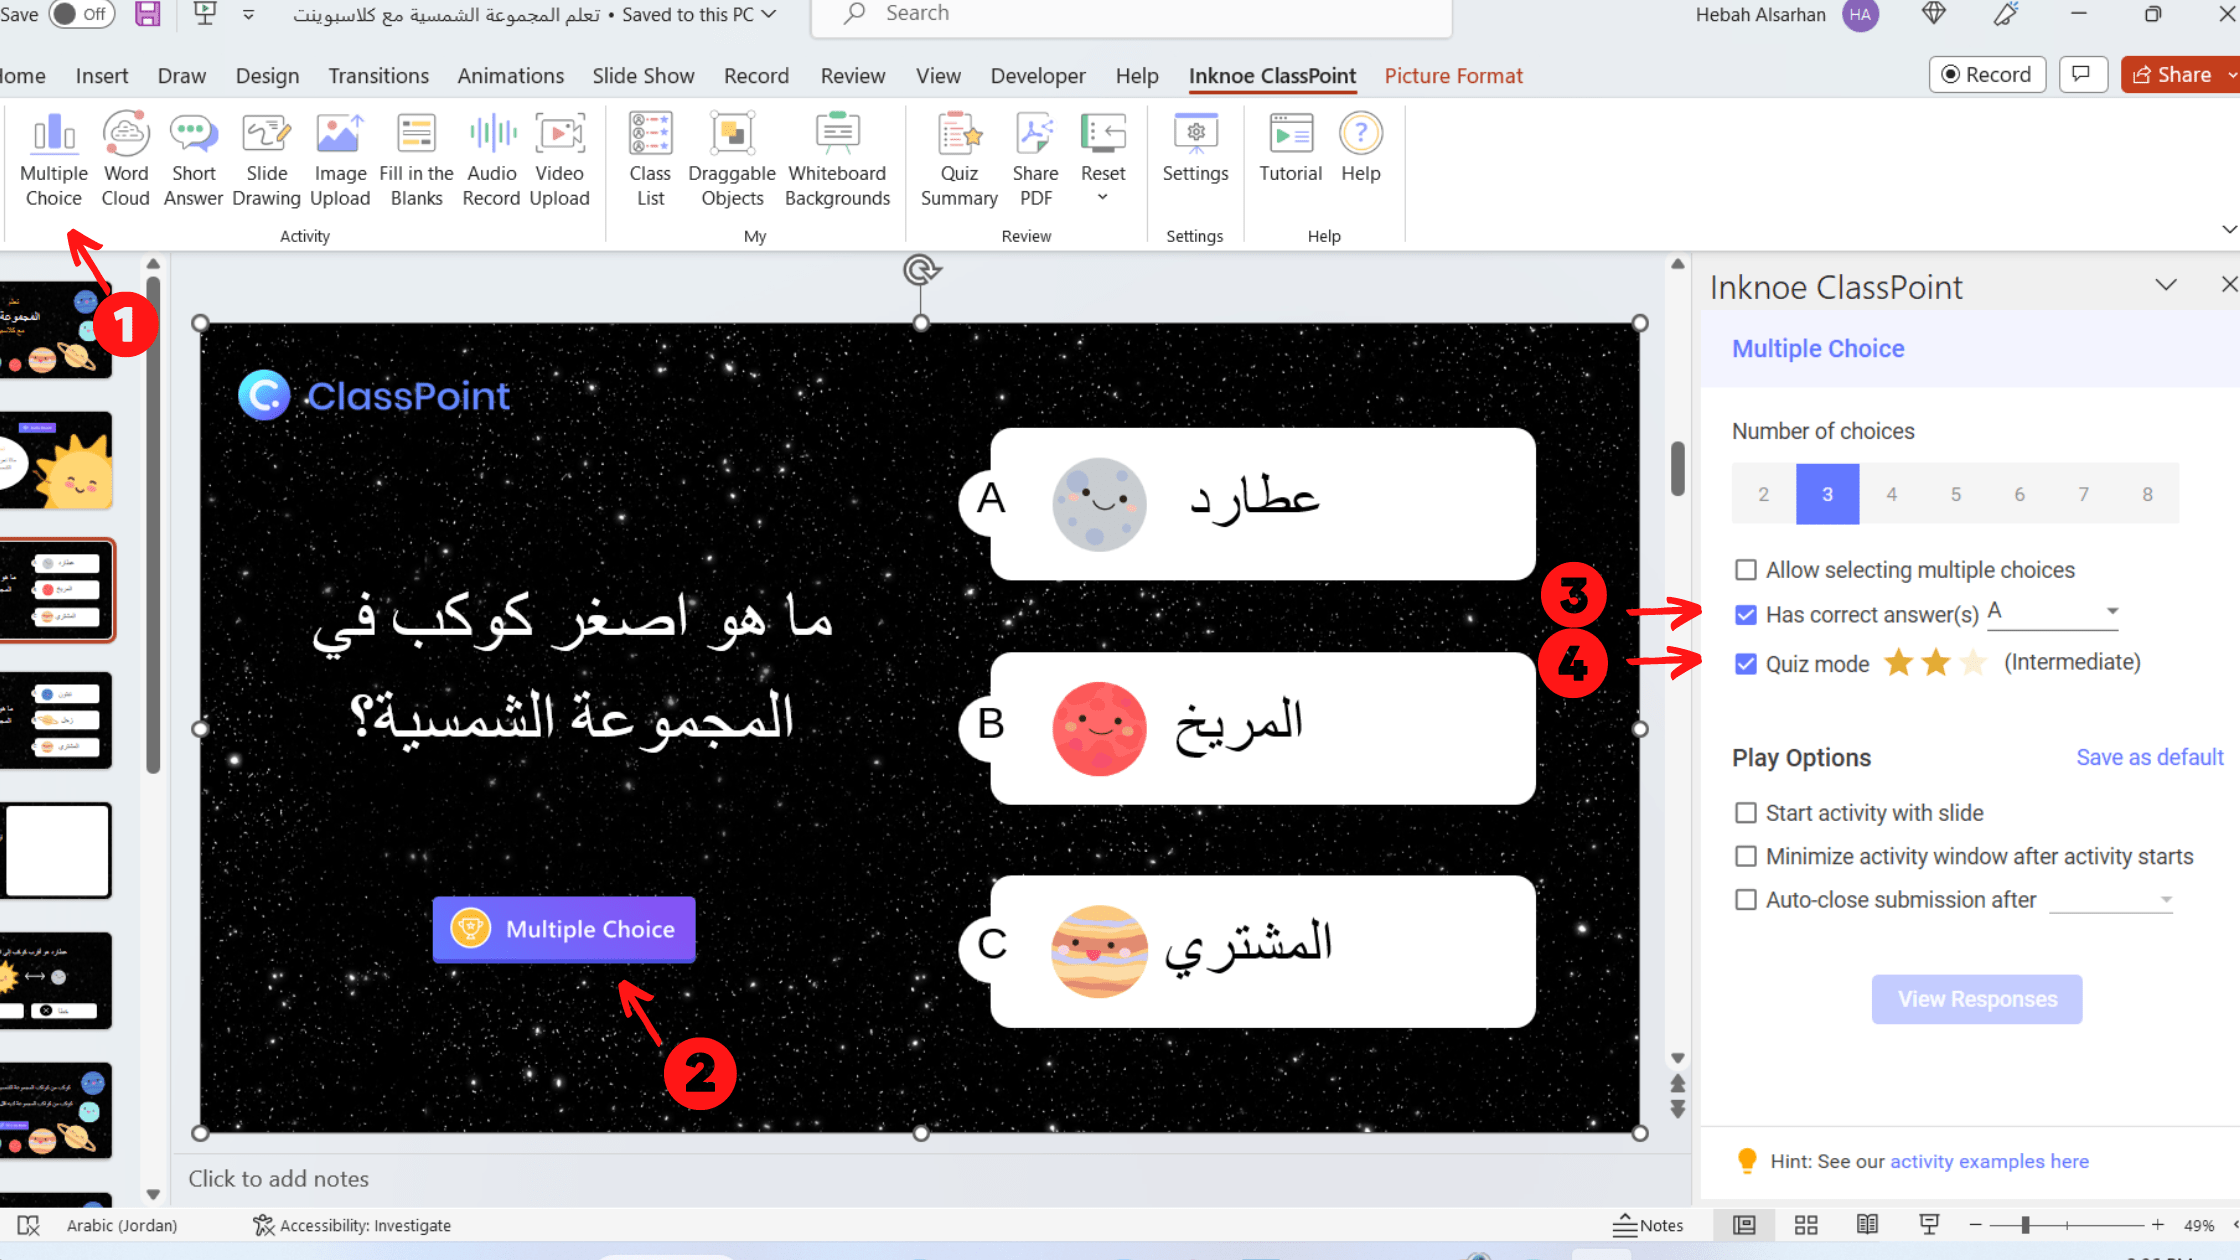Click the View Responses button
This screenshot has height=1260, width=2240.
(1977, 998)
